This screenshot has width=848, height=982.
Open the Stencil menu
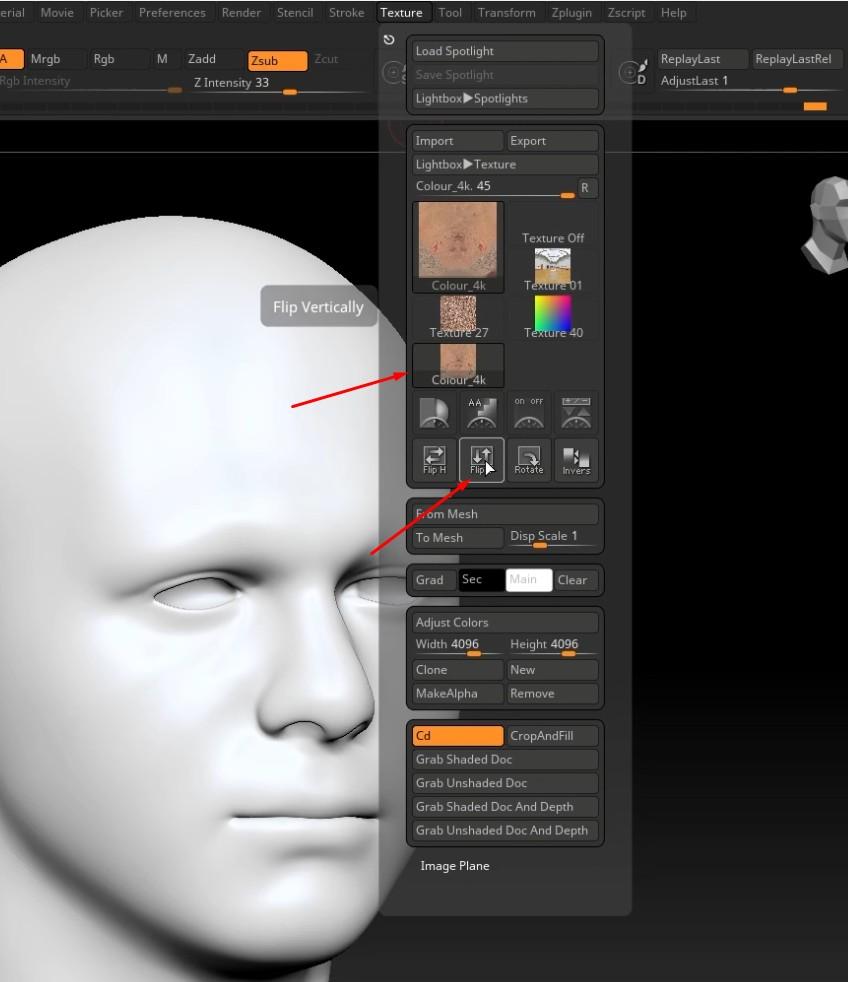click(x=295, y=13)
